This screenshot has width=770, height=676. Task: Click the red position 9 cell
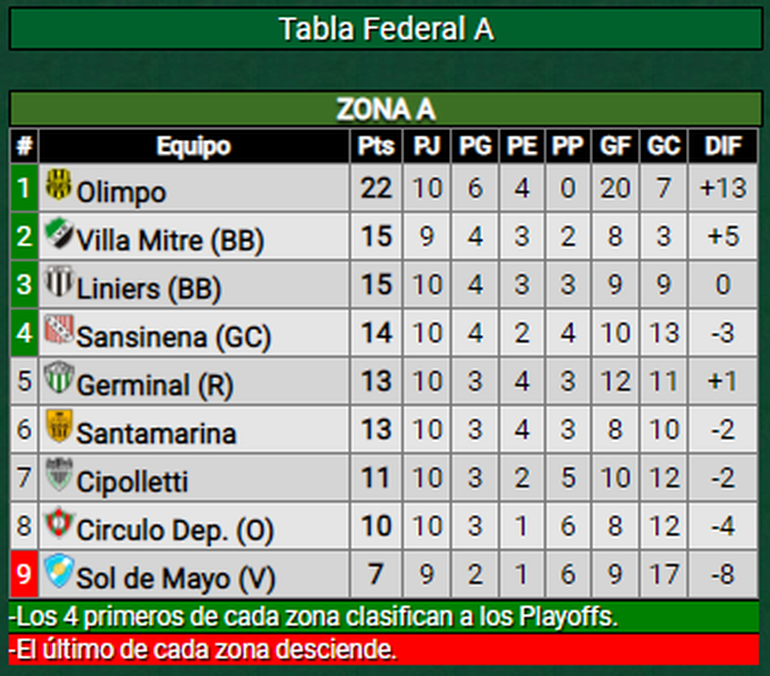point(24,575)
